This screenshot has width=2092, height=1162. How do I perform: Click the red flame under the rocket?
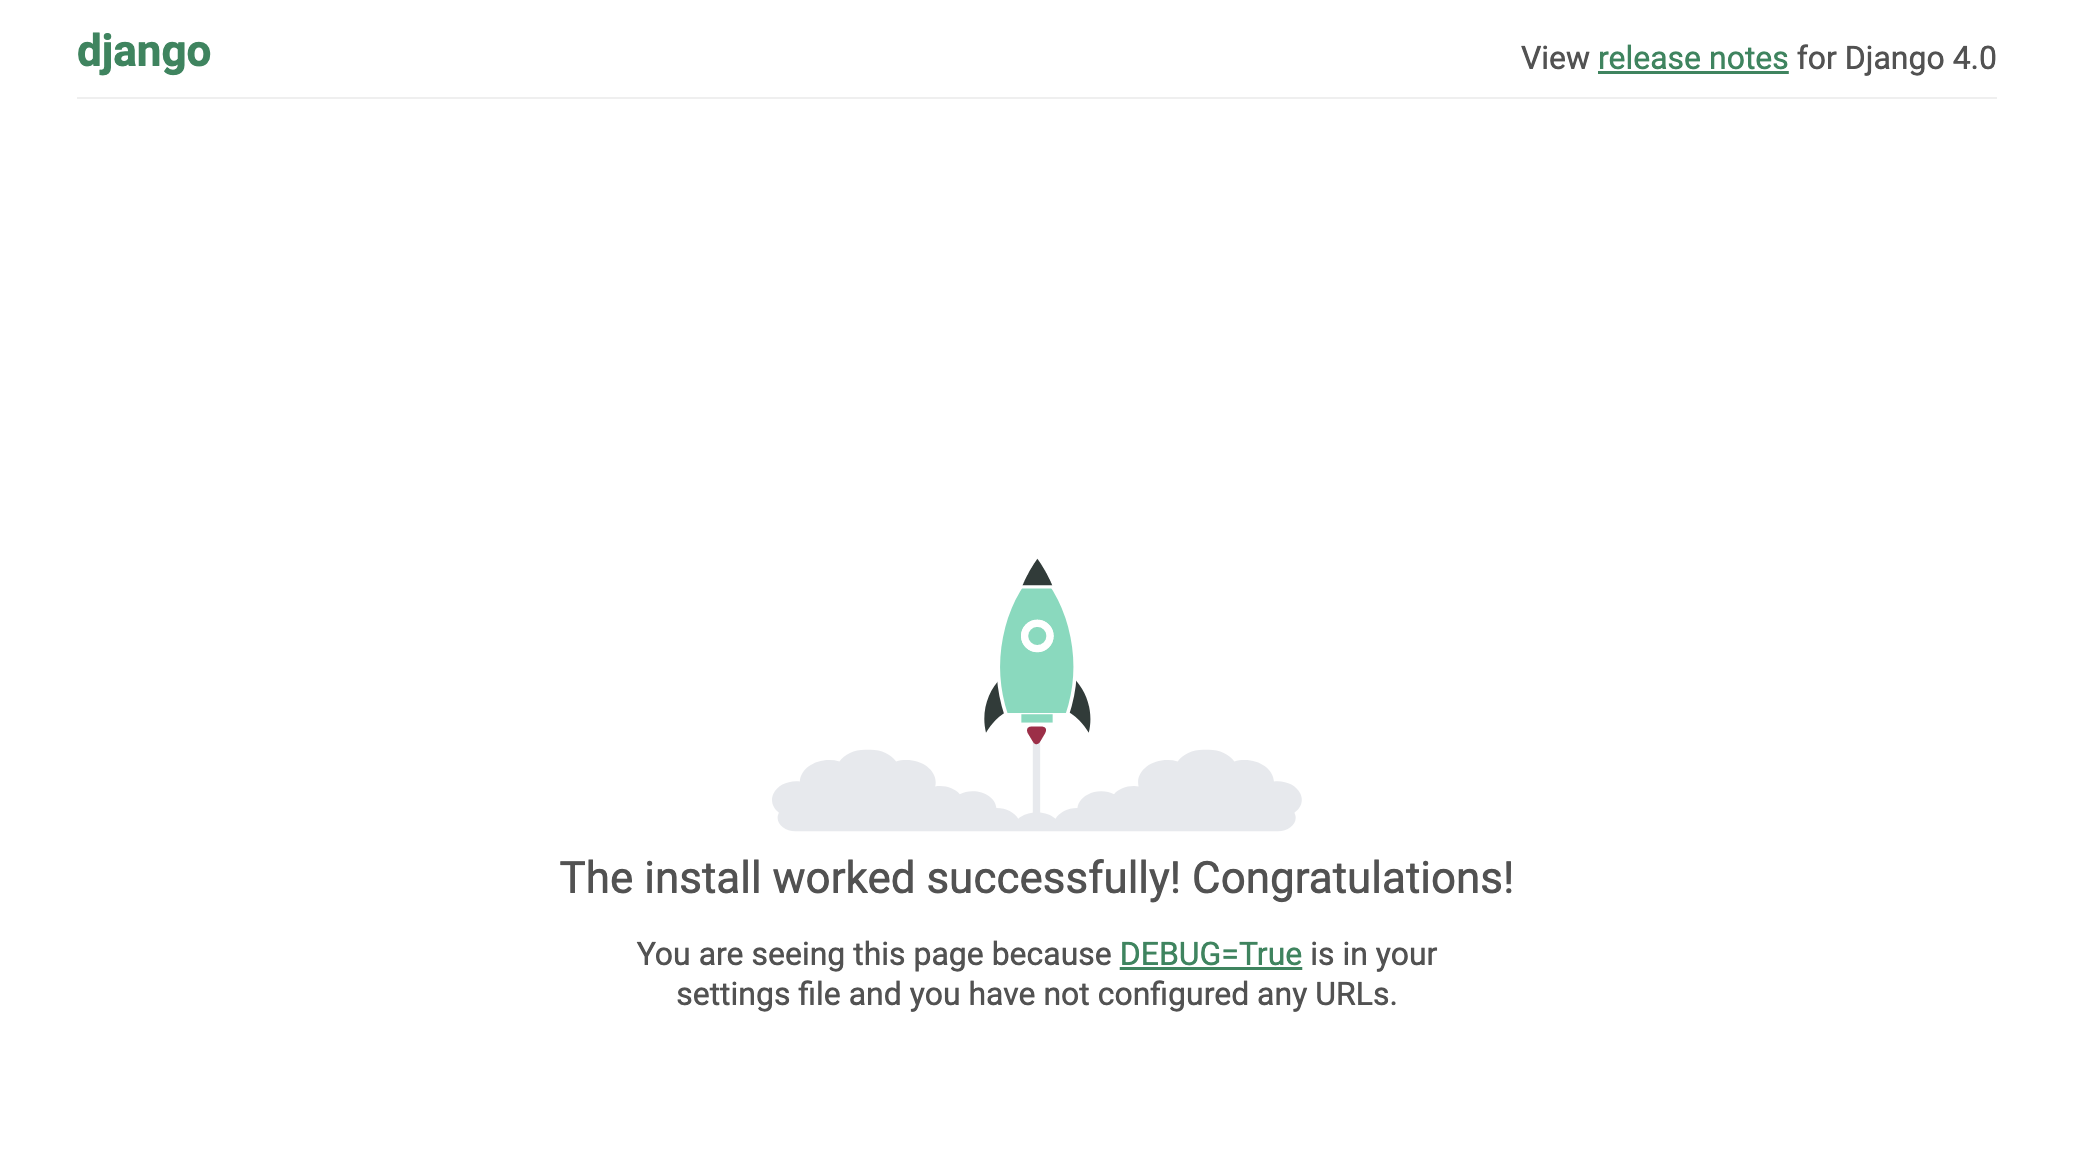click(x=1037, y=735)
